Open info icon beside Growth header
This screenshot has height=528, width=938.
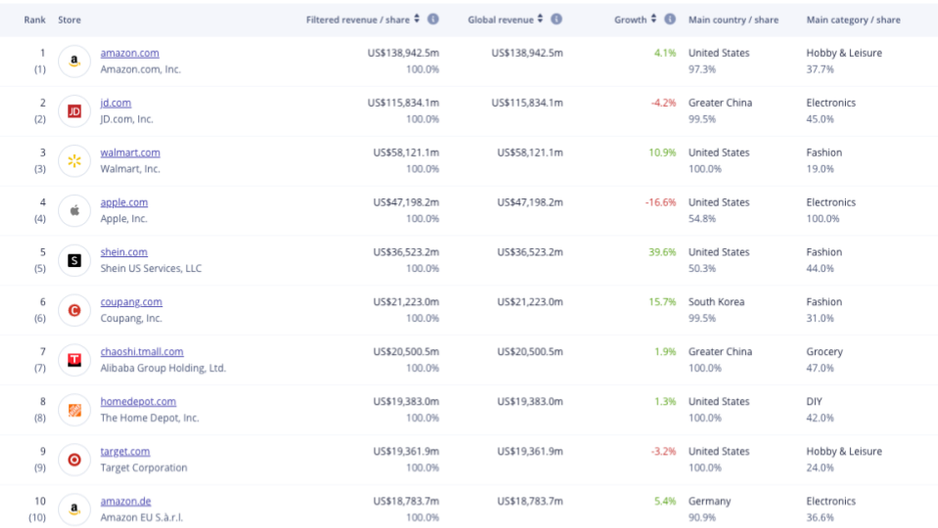click(x=670, y=19)
